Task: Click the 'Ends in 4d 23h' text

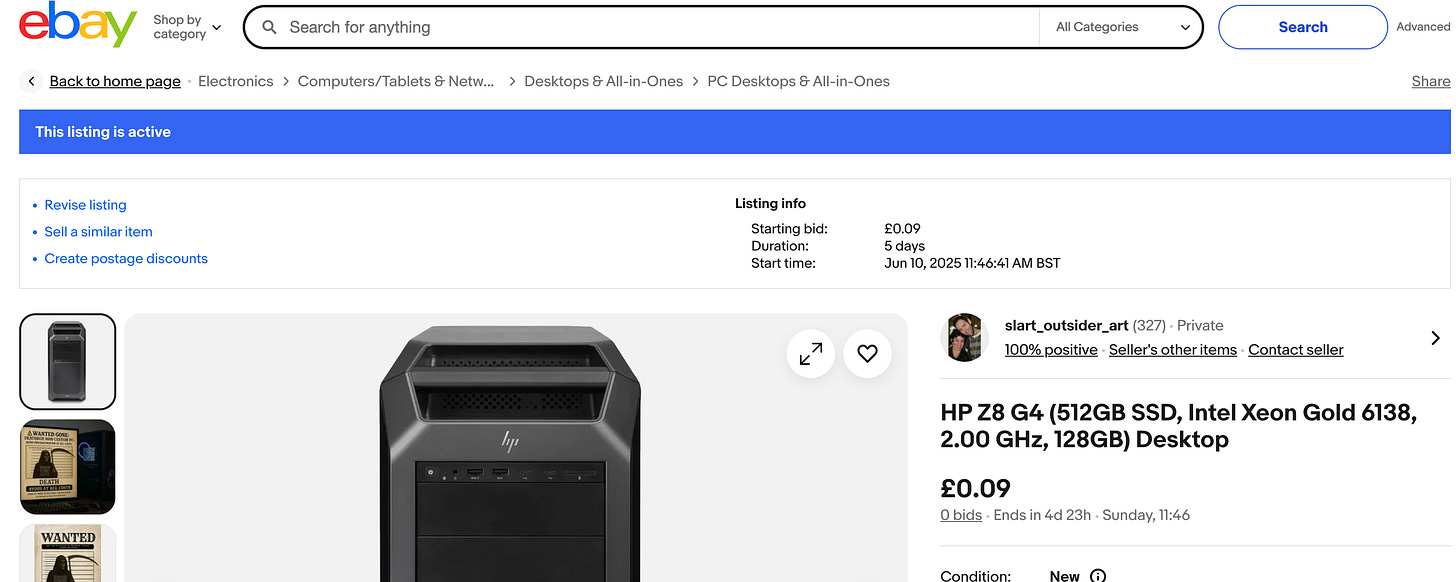Action: (x=1044, y=516)
